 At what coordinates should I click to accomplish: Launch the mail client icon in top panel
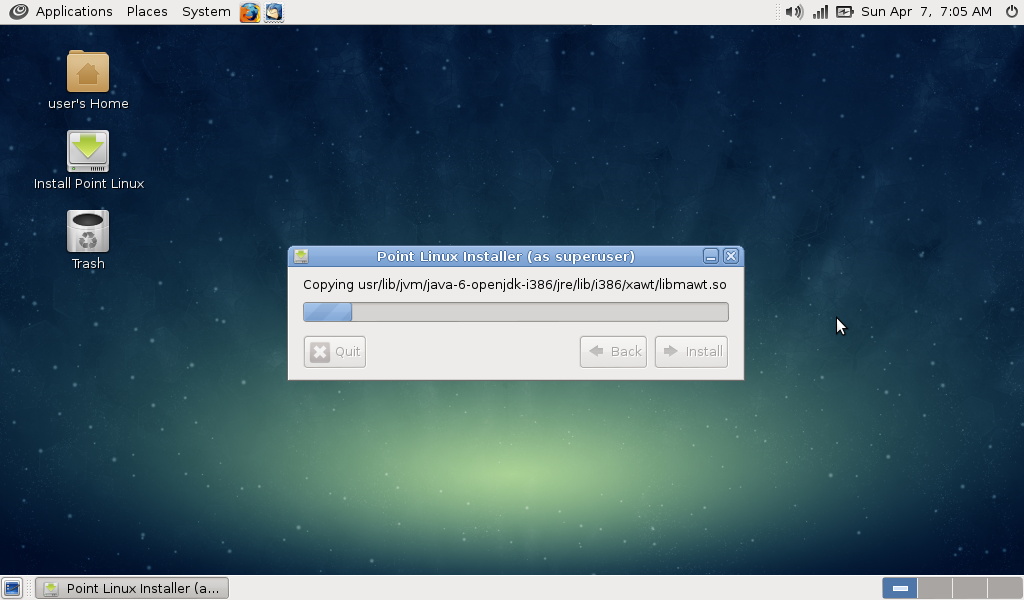[x=274, y=12]
